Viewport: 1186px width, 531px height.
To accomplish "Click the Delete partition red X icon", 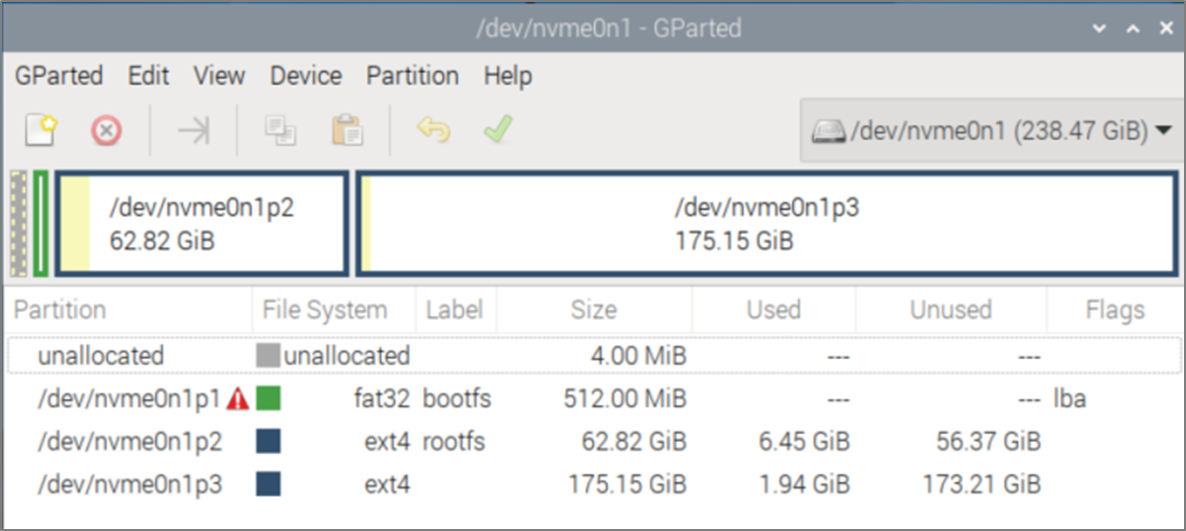I will coord(107,132).
